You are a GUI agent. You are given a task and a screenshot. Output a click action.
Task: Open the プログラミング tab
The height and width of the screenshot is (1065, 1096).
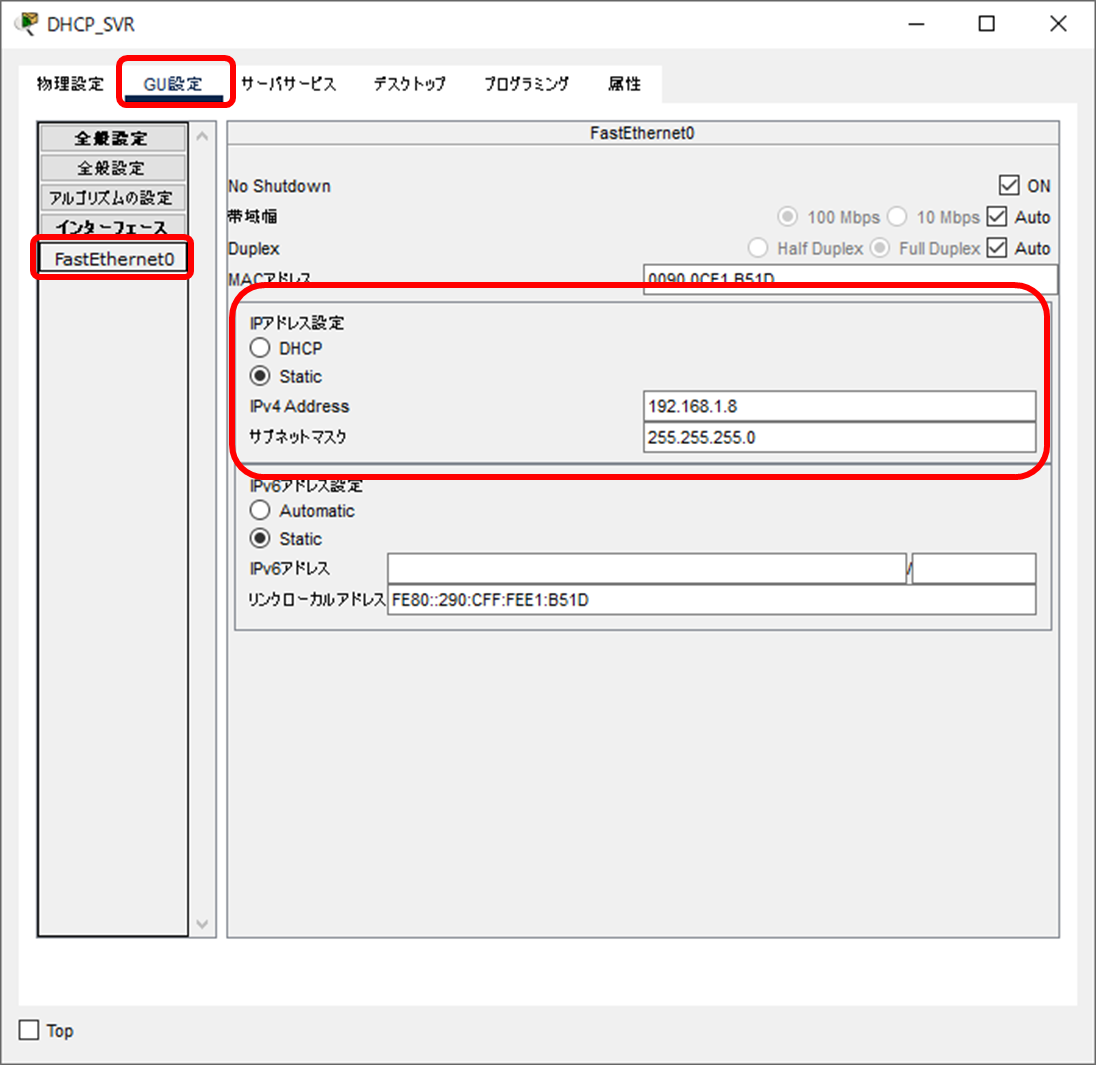pyautogui.click(x=526, y=84)
